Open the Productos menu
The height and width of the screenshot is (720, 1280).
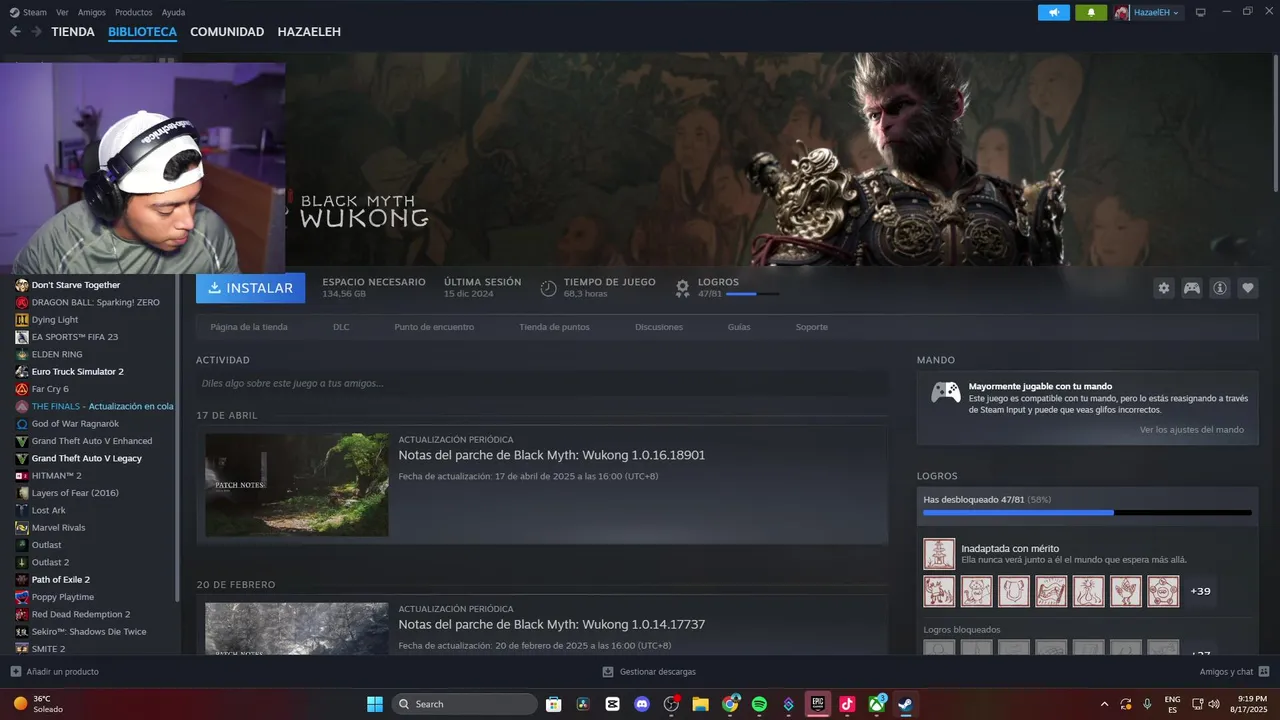coord(133,12)
